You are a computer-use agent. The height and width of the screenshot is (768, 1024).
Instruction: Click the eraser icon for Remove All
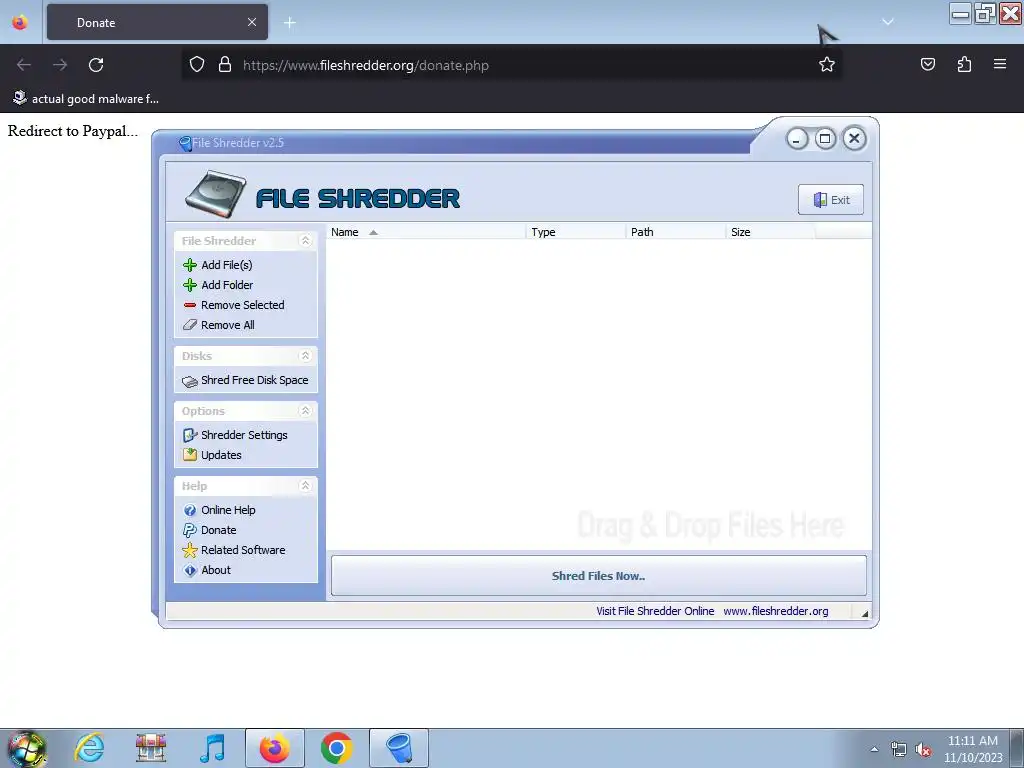point(190,325)
